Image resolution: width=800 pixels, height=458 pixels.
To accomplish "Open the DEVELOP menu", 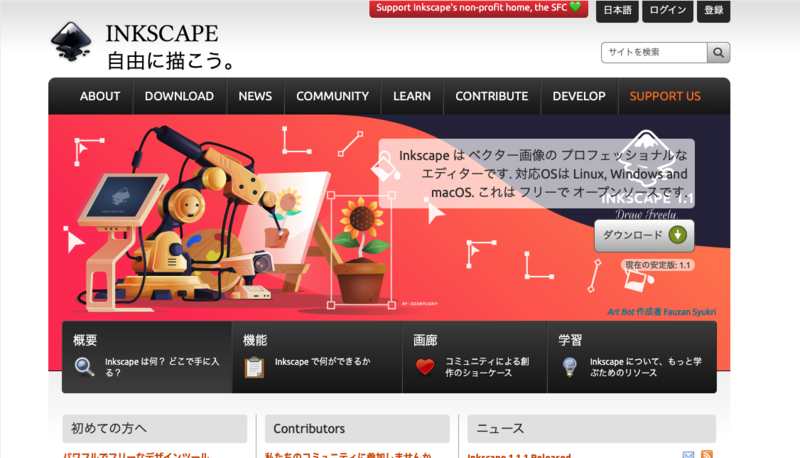I will click(x=579, y=96).
